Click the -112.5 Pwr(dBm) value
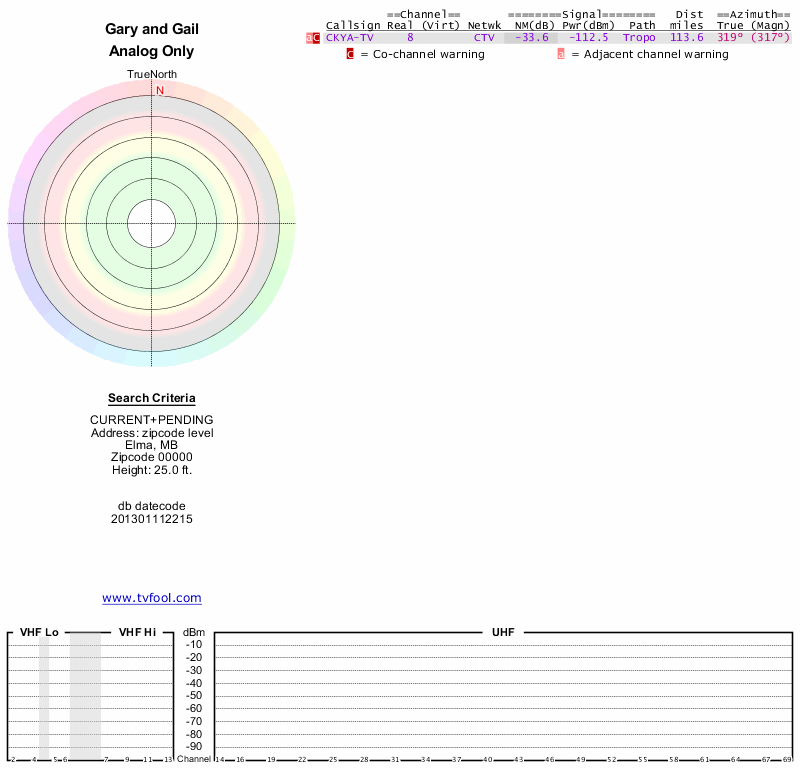Screen dimensions: 800x768 [x=589, y=38]
